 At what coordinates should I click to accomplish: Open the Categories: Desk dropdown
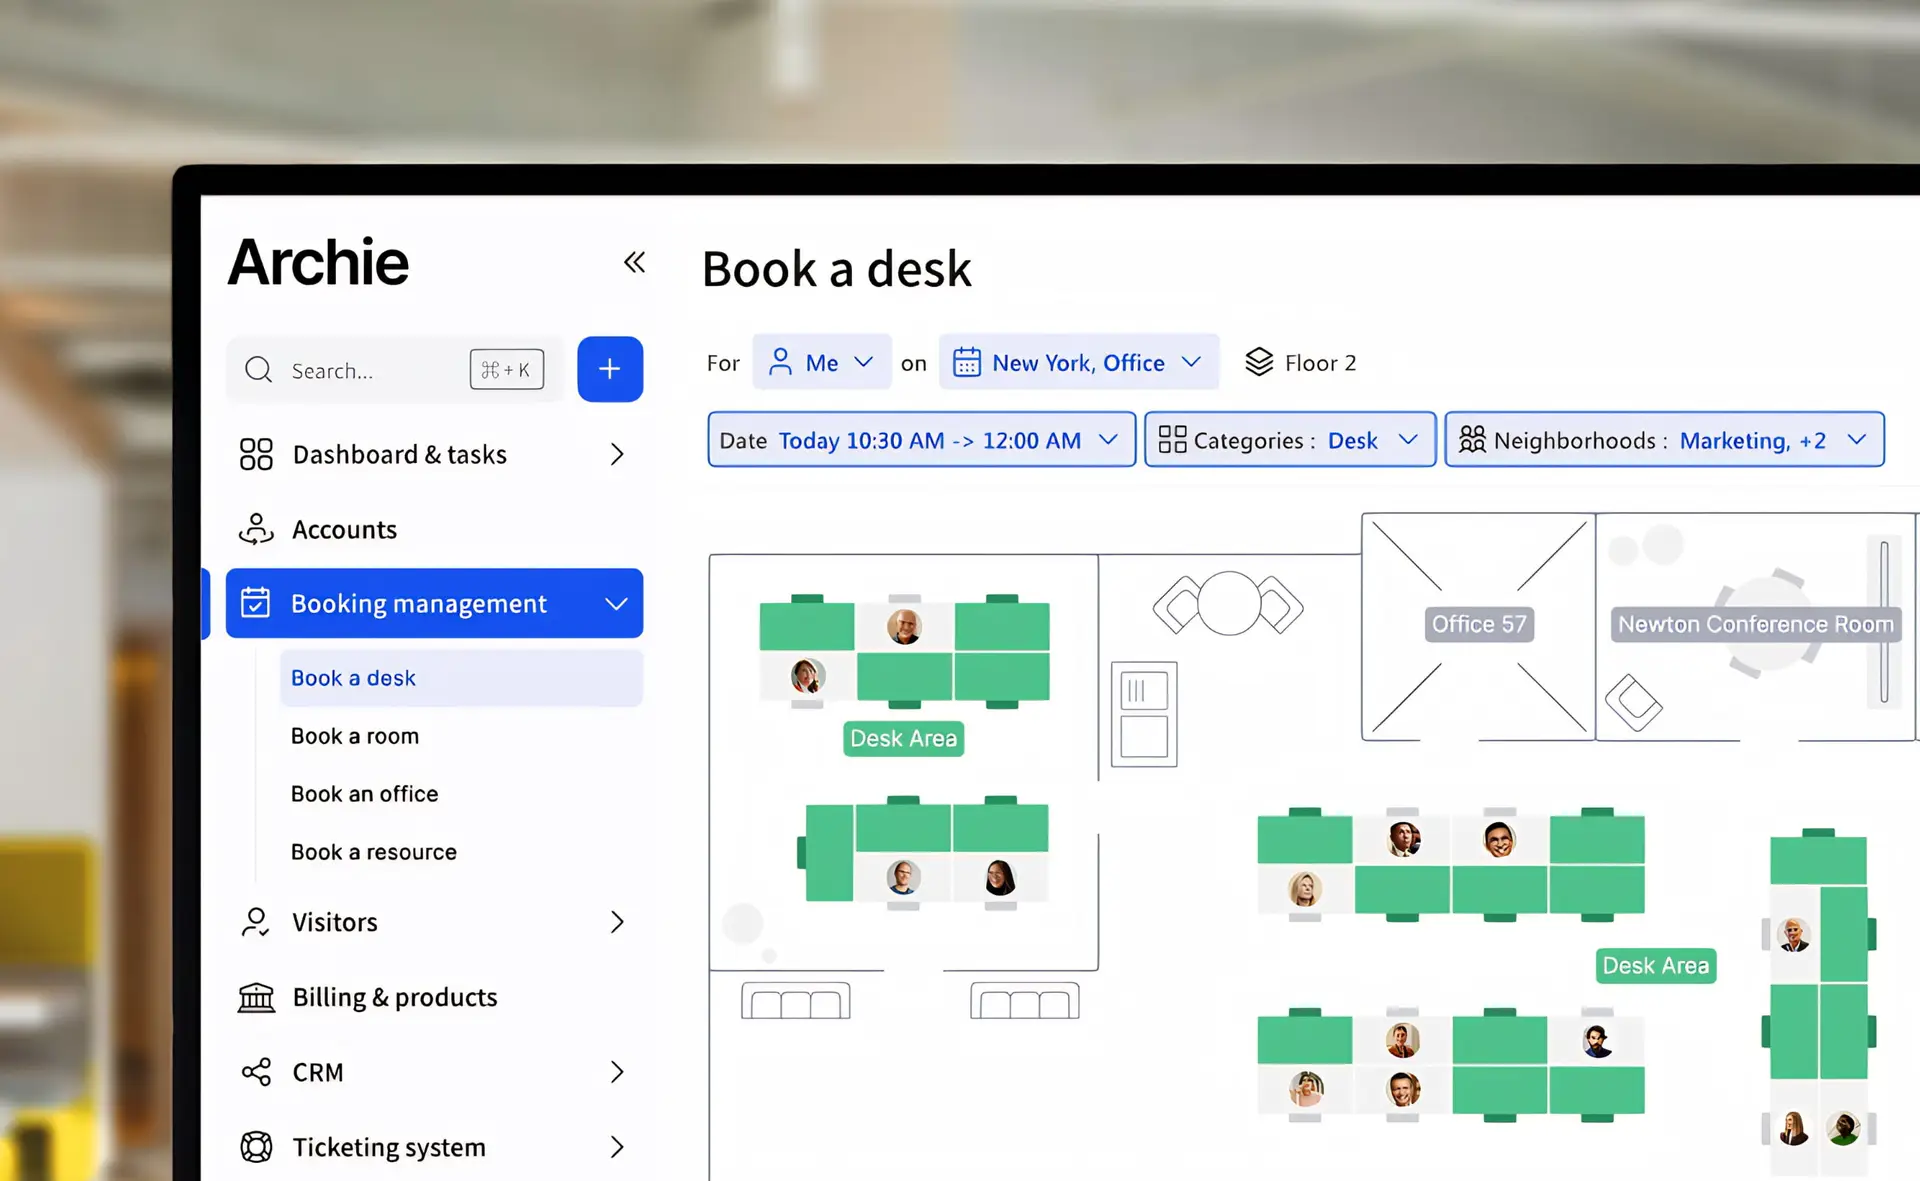pos(1290,440)
